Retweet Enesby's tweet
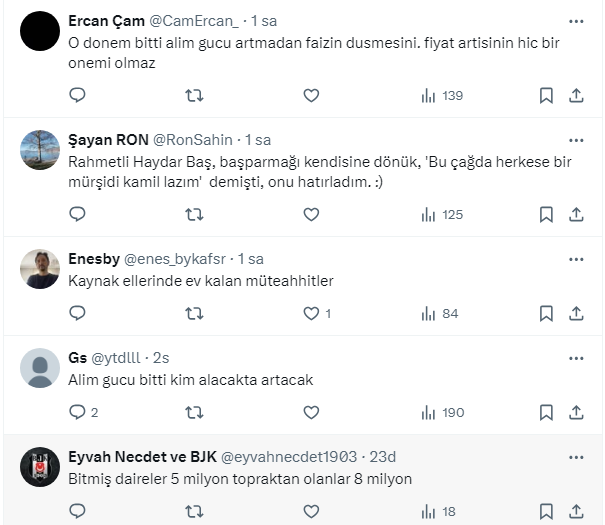 195,313
